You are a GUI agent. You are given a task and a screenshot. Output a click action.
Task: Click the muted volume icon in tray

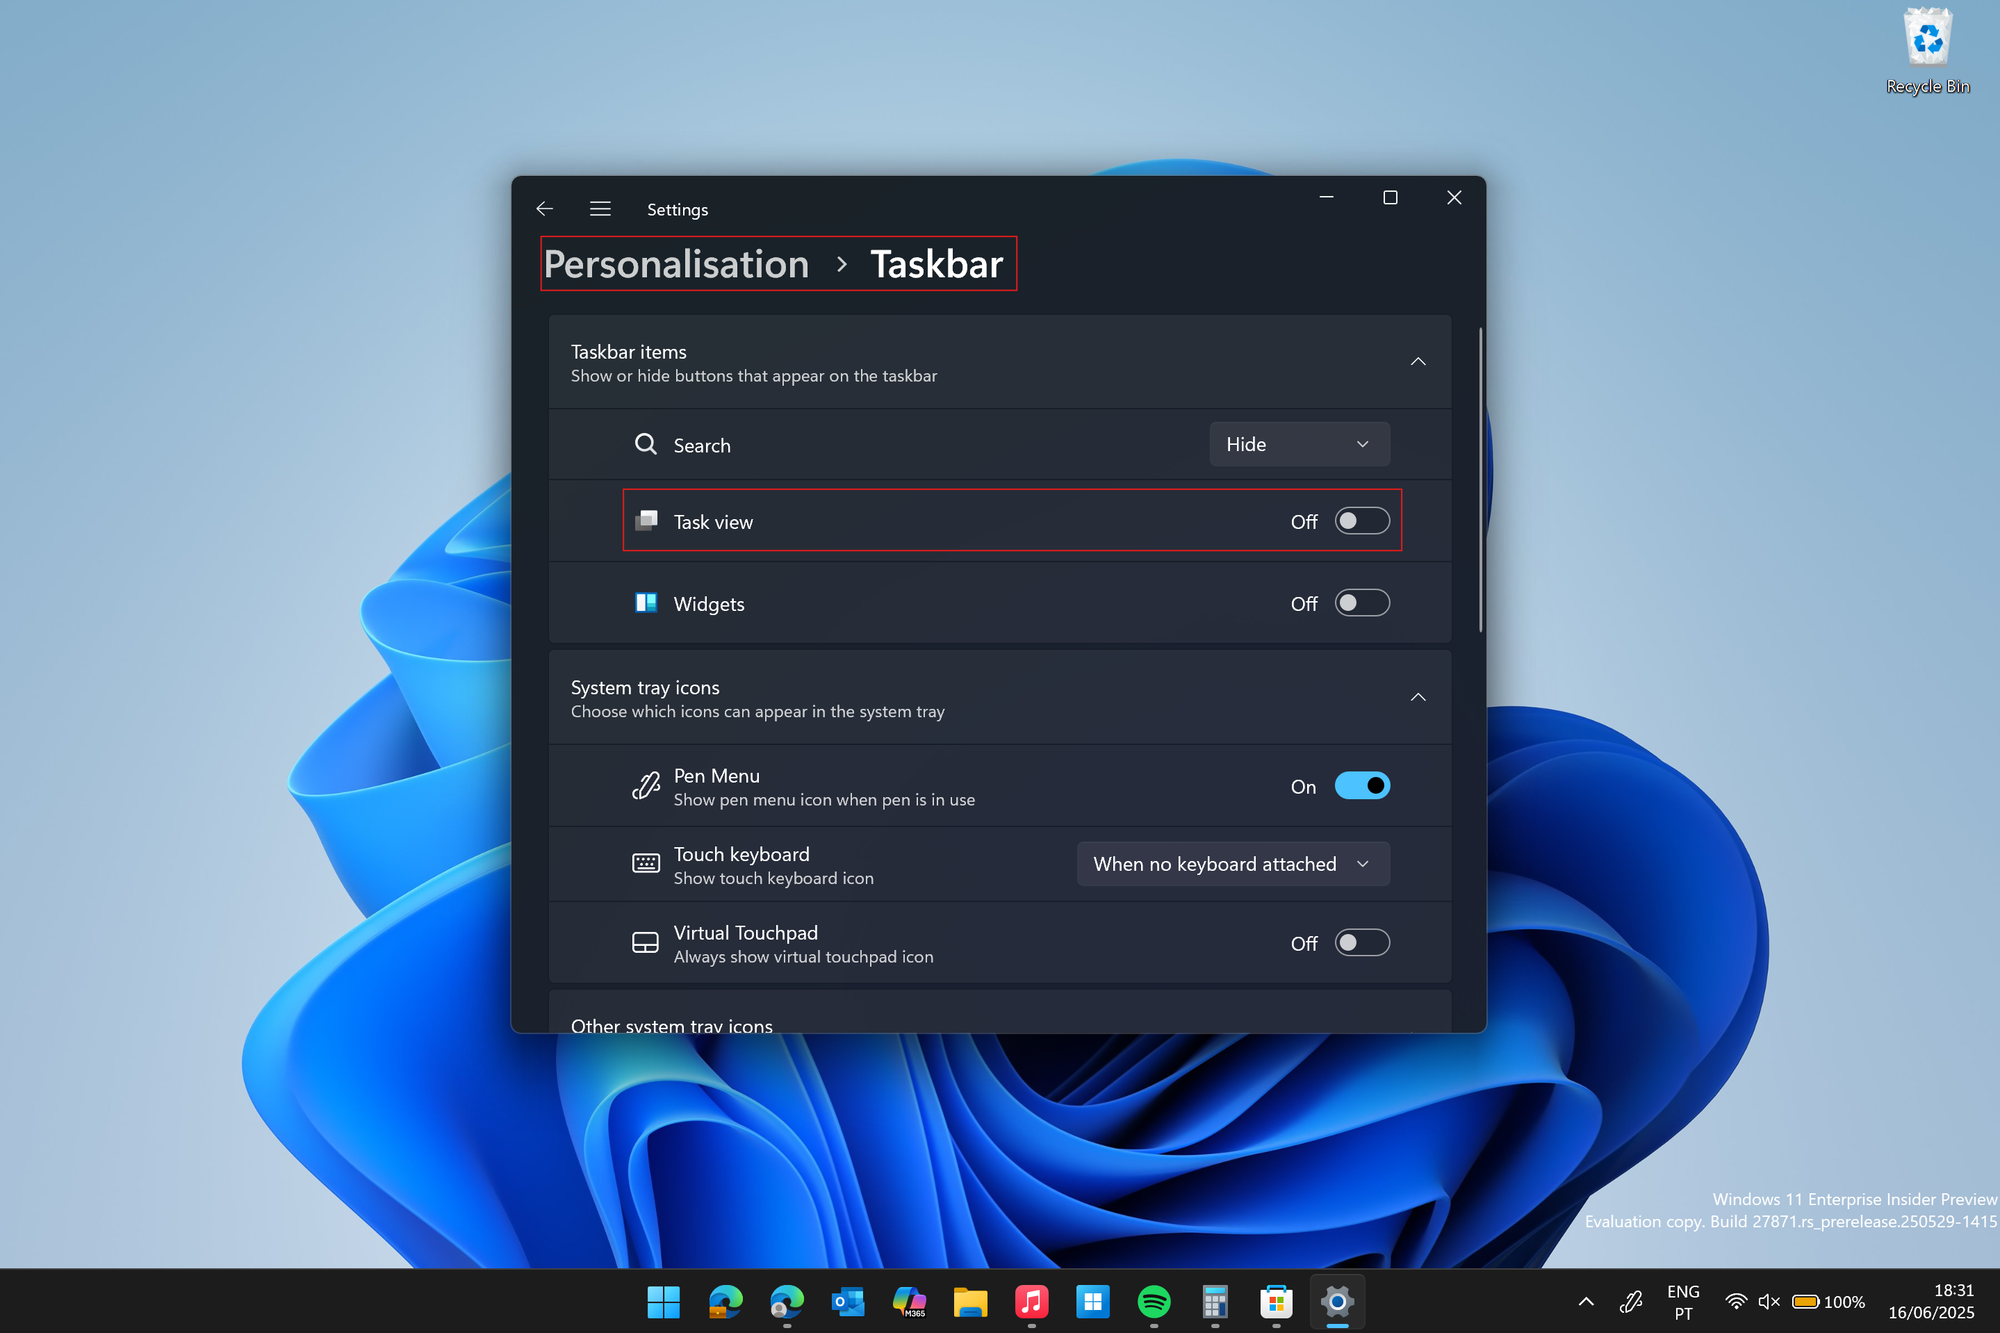point(1769,1302)
